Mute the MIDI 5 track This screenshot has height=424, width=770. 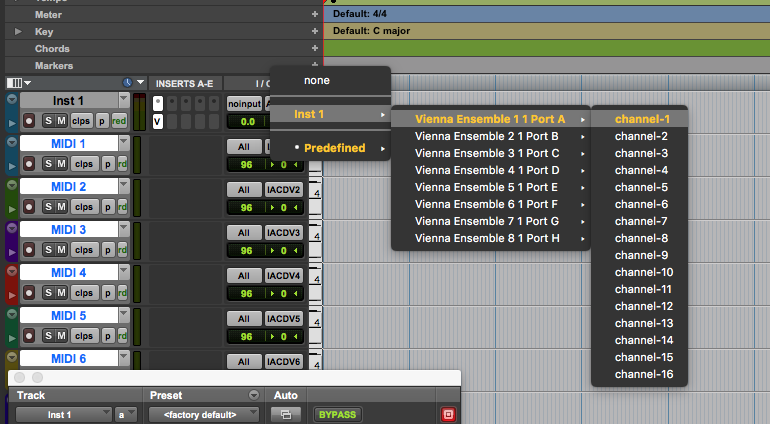coord(61,336)
